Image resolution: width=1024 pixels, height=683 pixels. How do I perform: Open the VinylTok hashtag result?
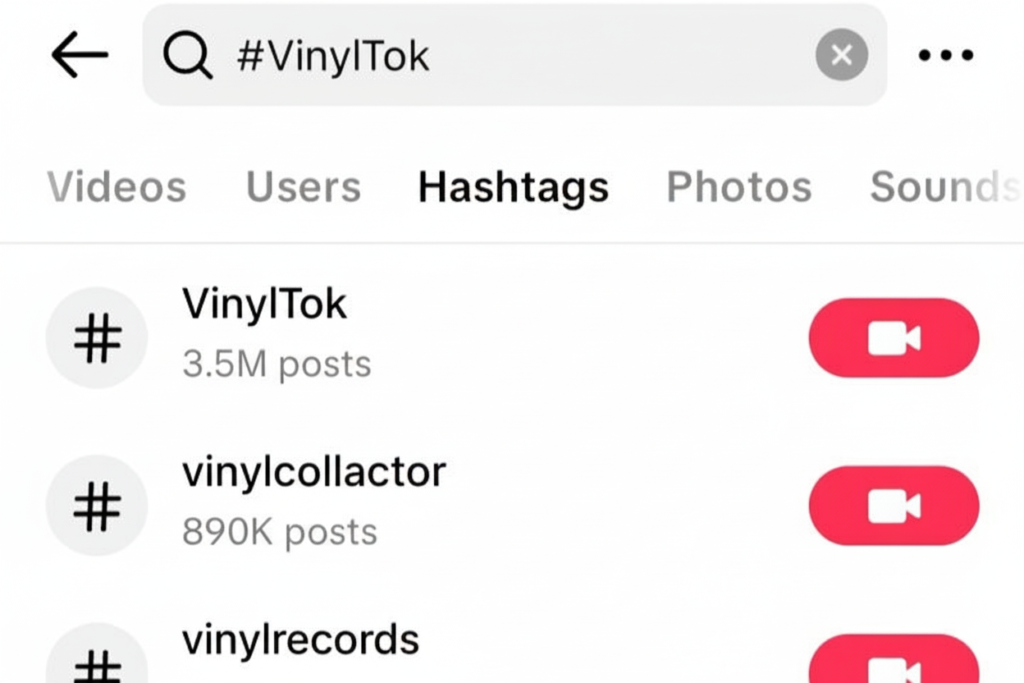pyautogui.click(x=264, y=305)
